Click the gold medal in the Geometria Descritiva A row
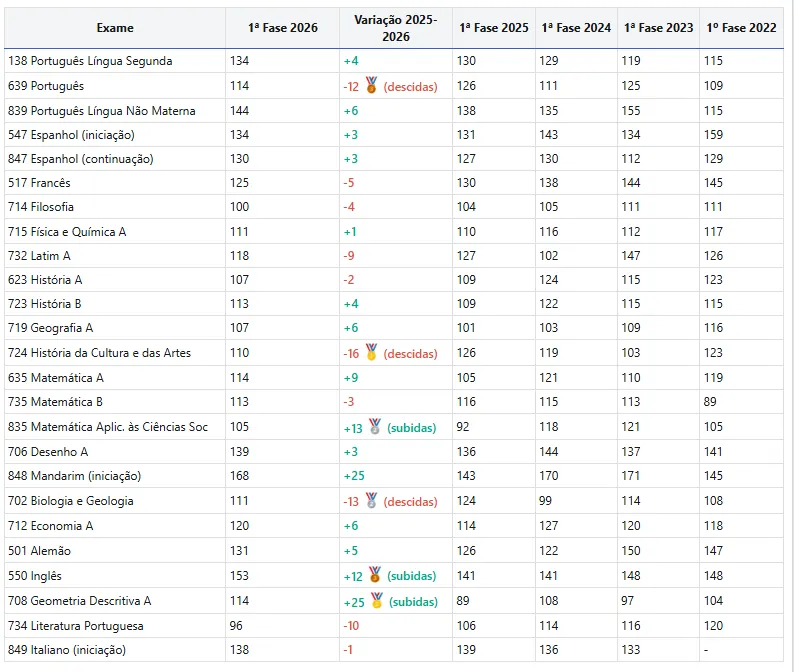This screenshot has height=672, width=794. (376, 600)
